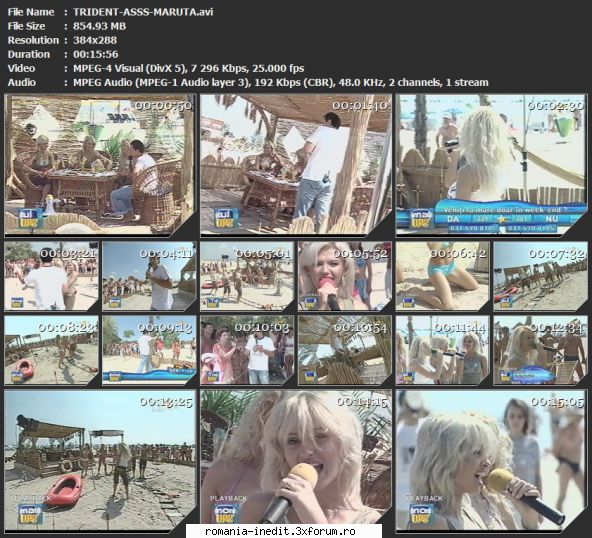
Task: Click the thumbnail at 00:09:13
Action: [149, 350]
